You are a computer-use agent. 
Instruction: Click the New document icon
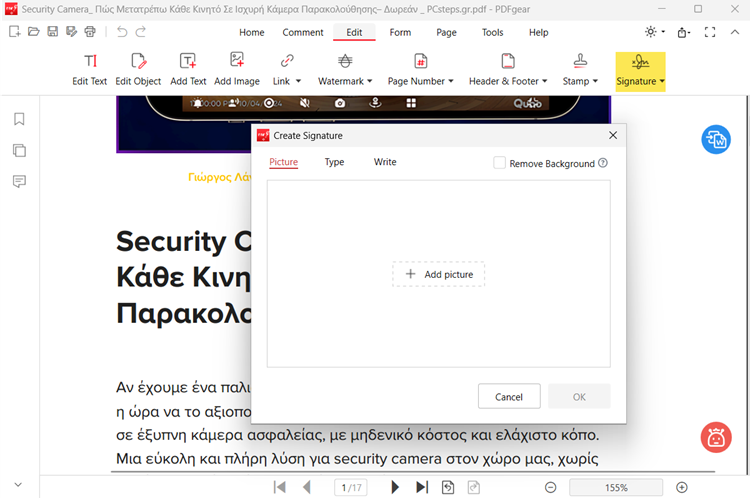14,32
